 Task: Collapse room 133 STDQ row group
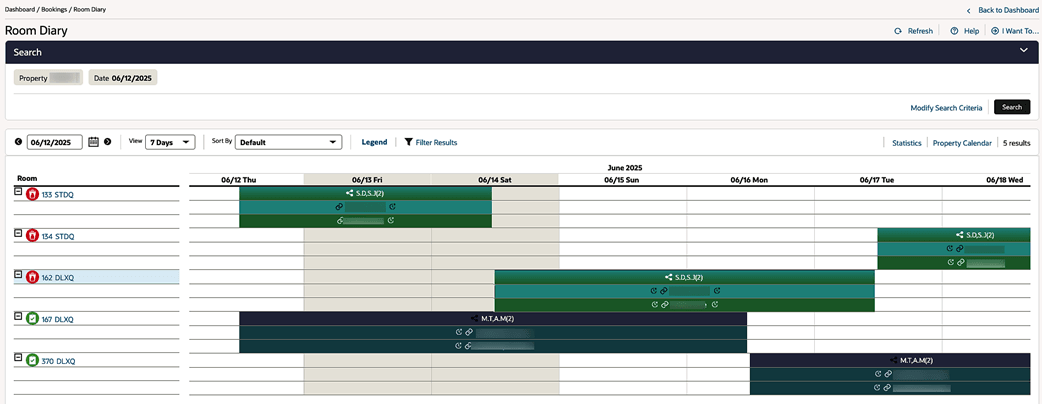pyautogui.click(x=18, y=191)
